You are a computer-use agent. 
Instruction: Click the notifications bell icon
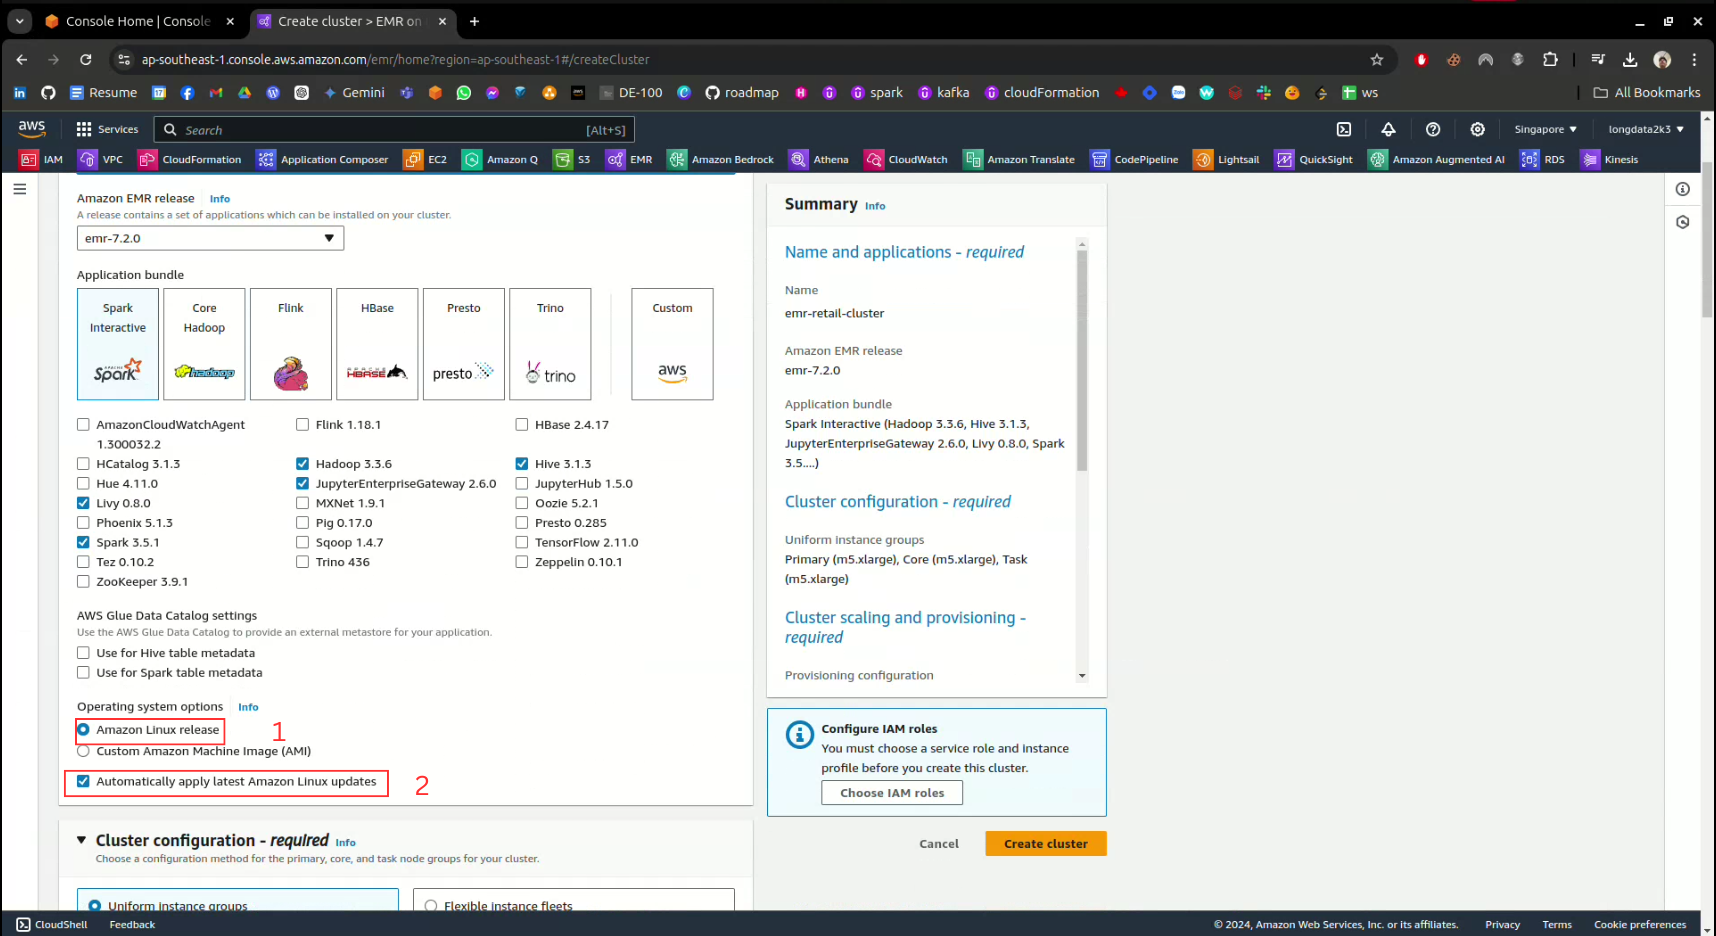(1388, 129)
